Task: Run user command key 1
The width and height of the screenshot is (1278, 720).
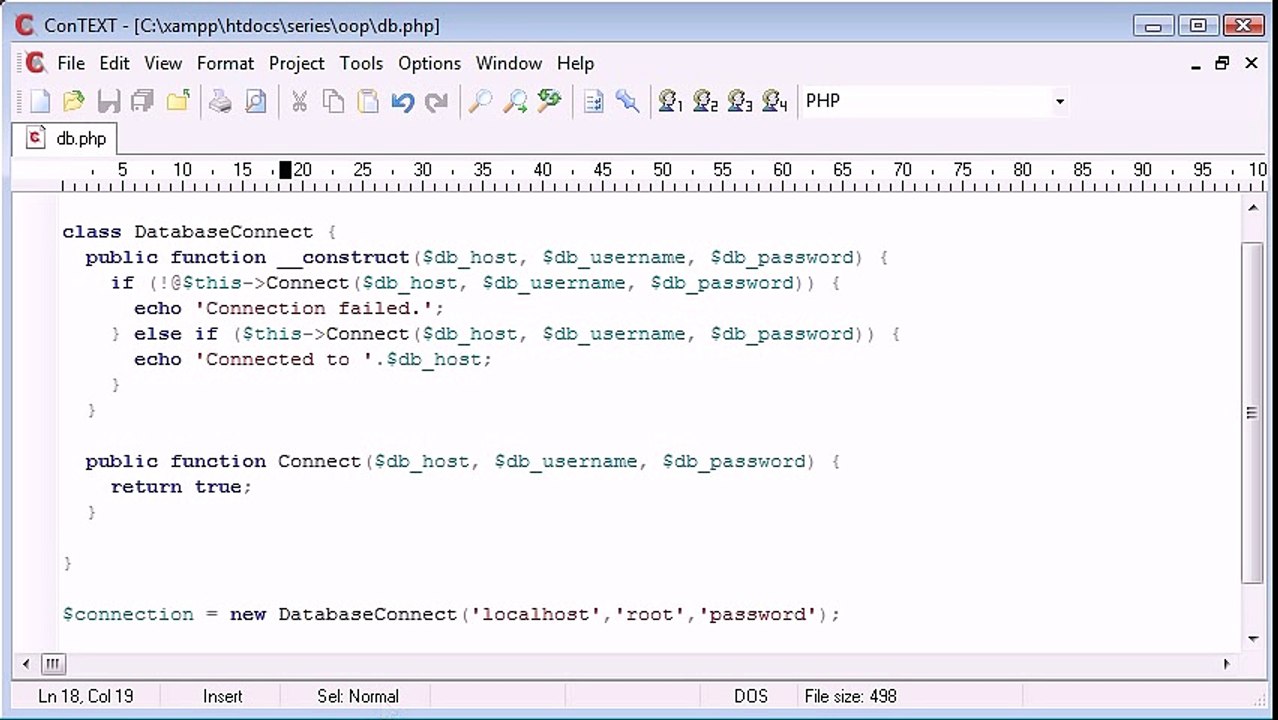Action: (x=670, y=101)
